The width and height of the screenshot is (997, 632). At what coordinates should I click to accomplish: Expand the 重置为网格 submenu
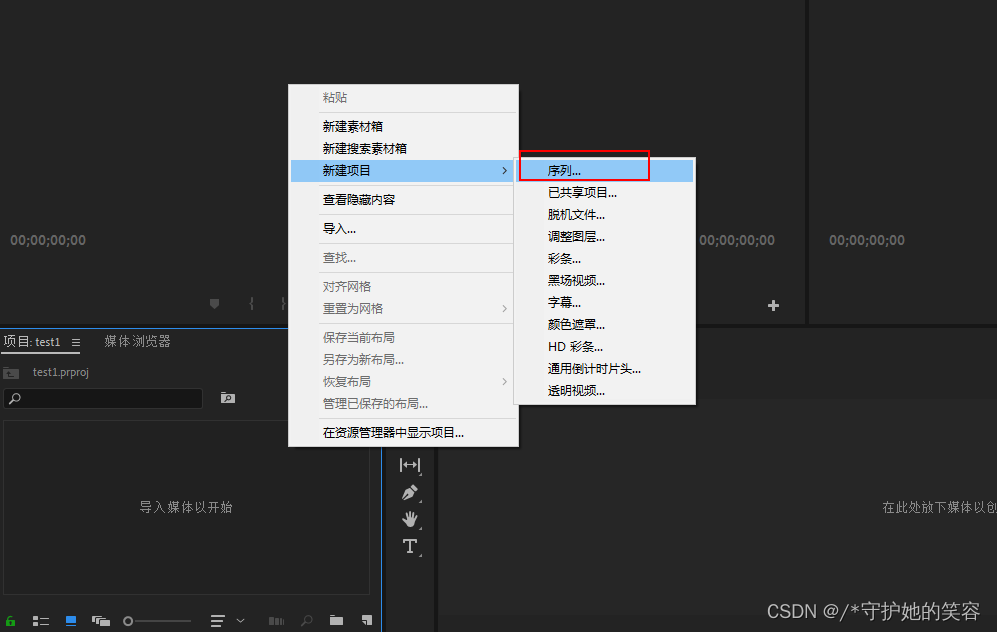pyautogui.click(x=504, y=308)
